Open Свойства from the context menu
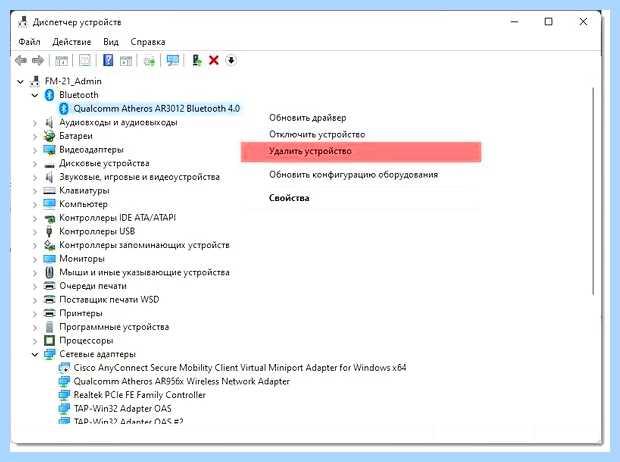The height and width of the screenshot is (462, 620). pos(289,198)
